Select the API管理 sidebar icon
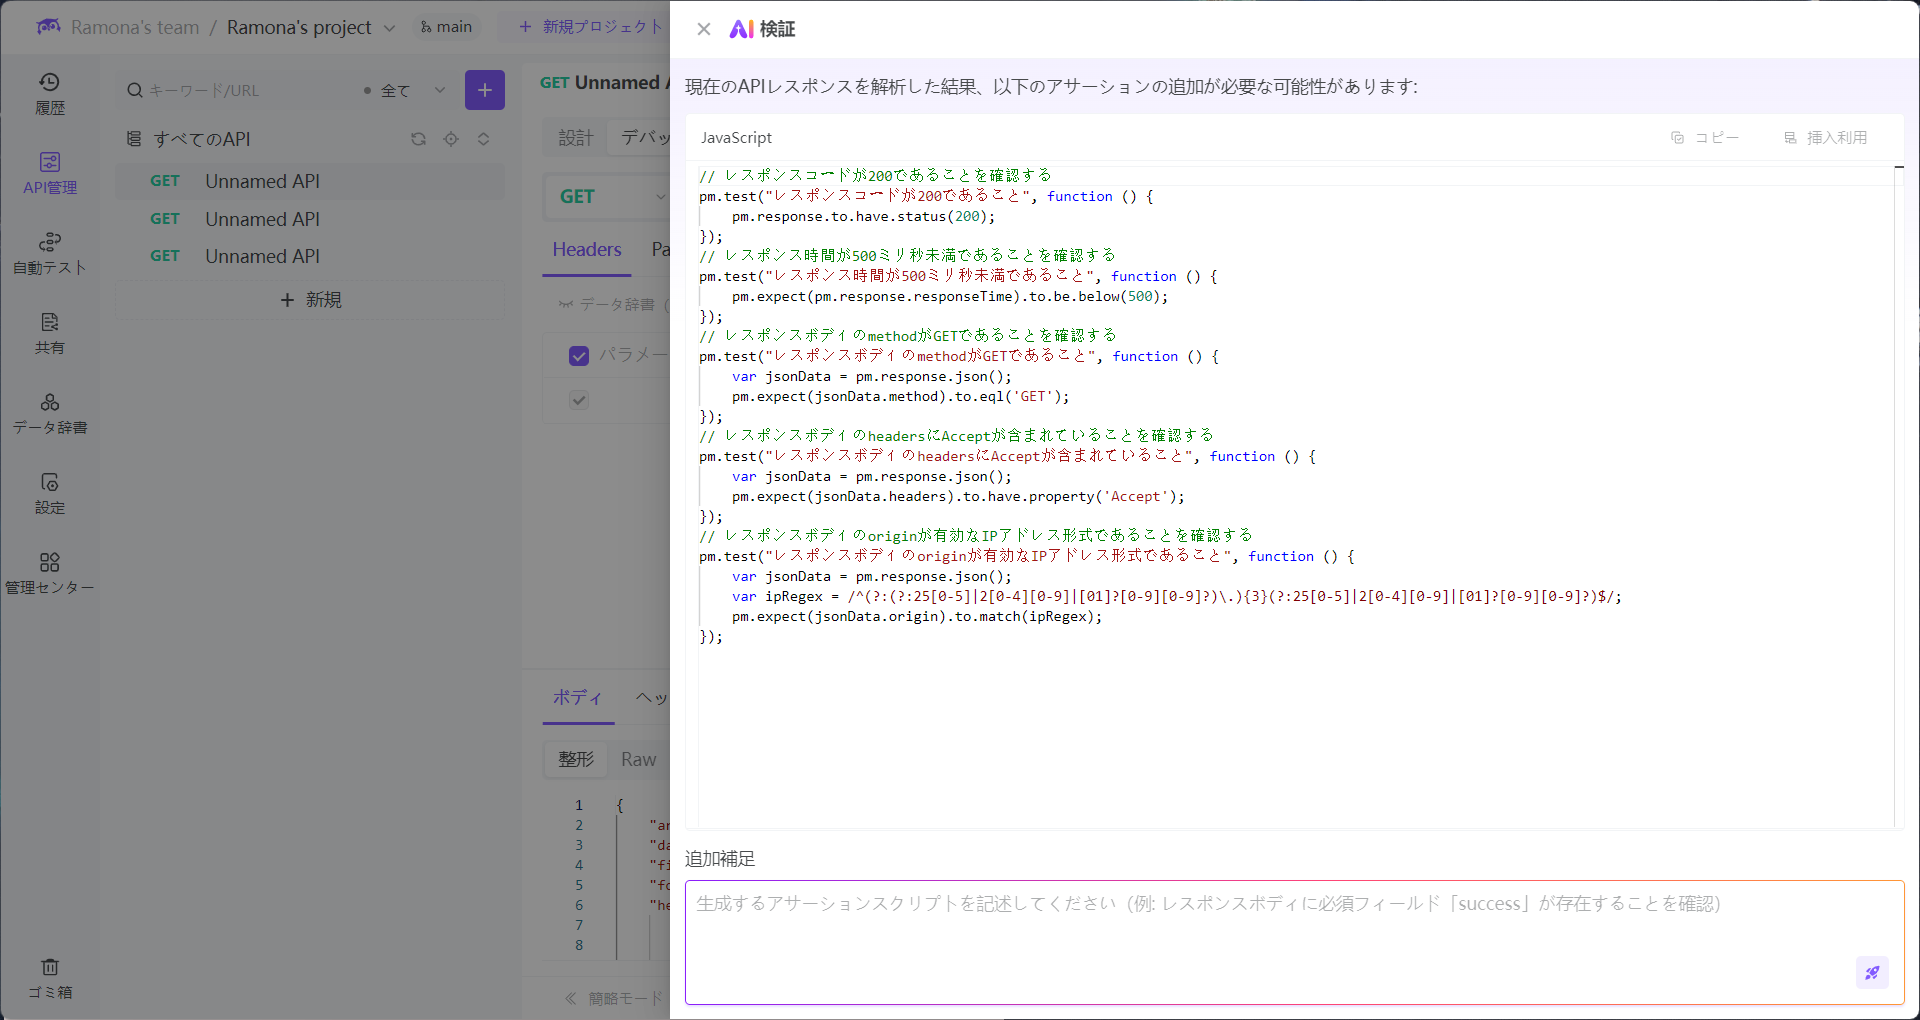The image size is (1920, 1020). coord(50,172)
